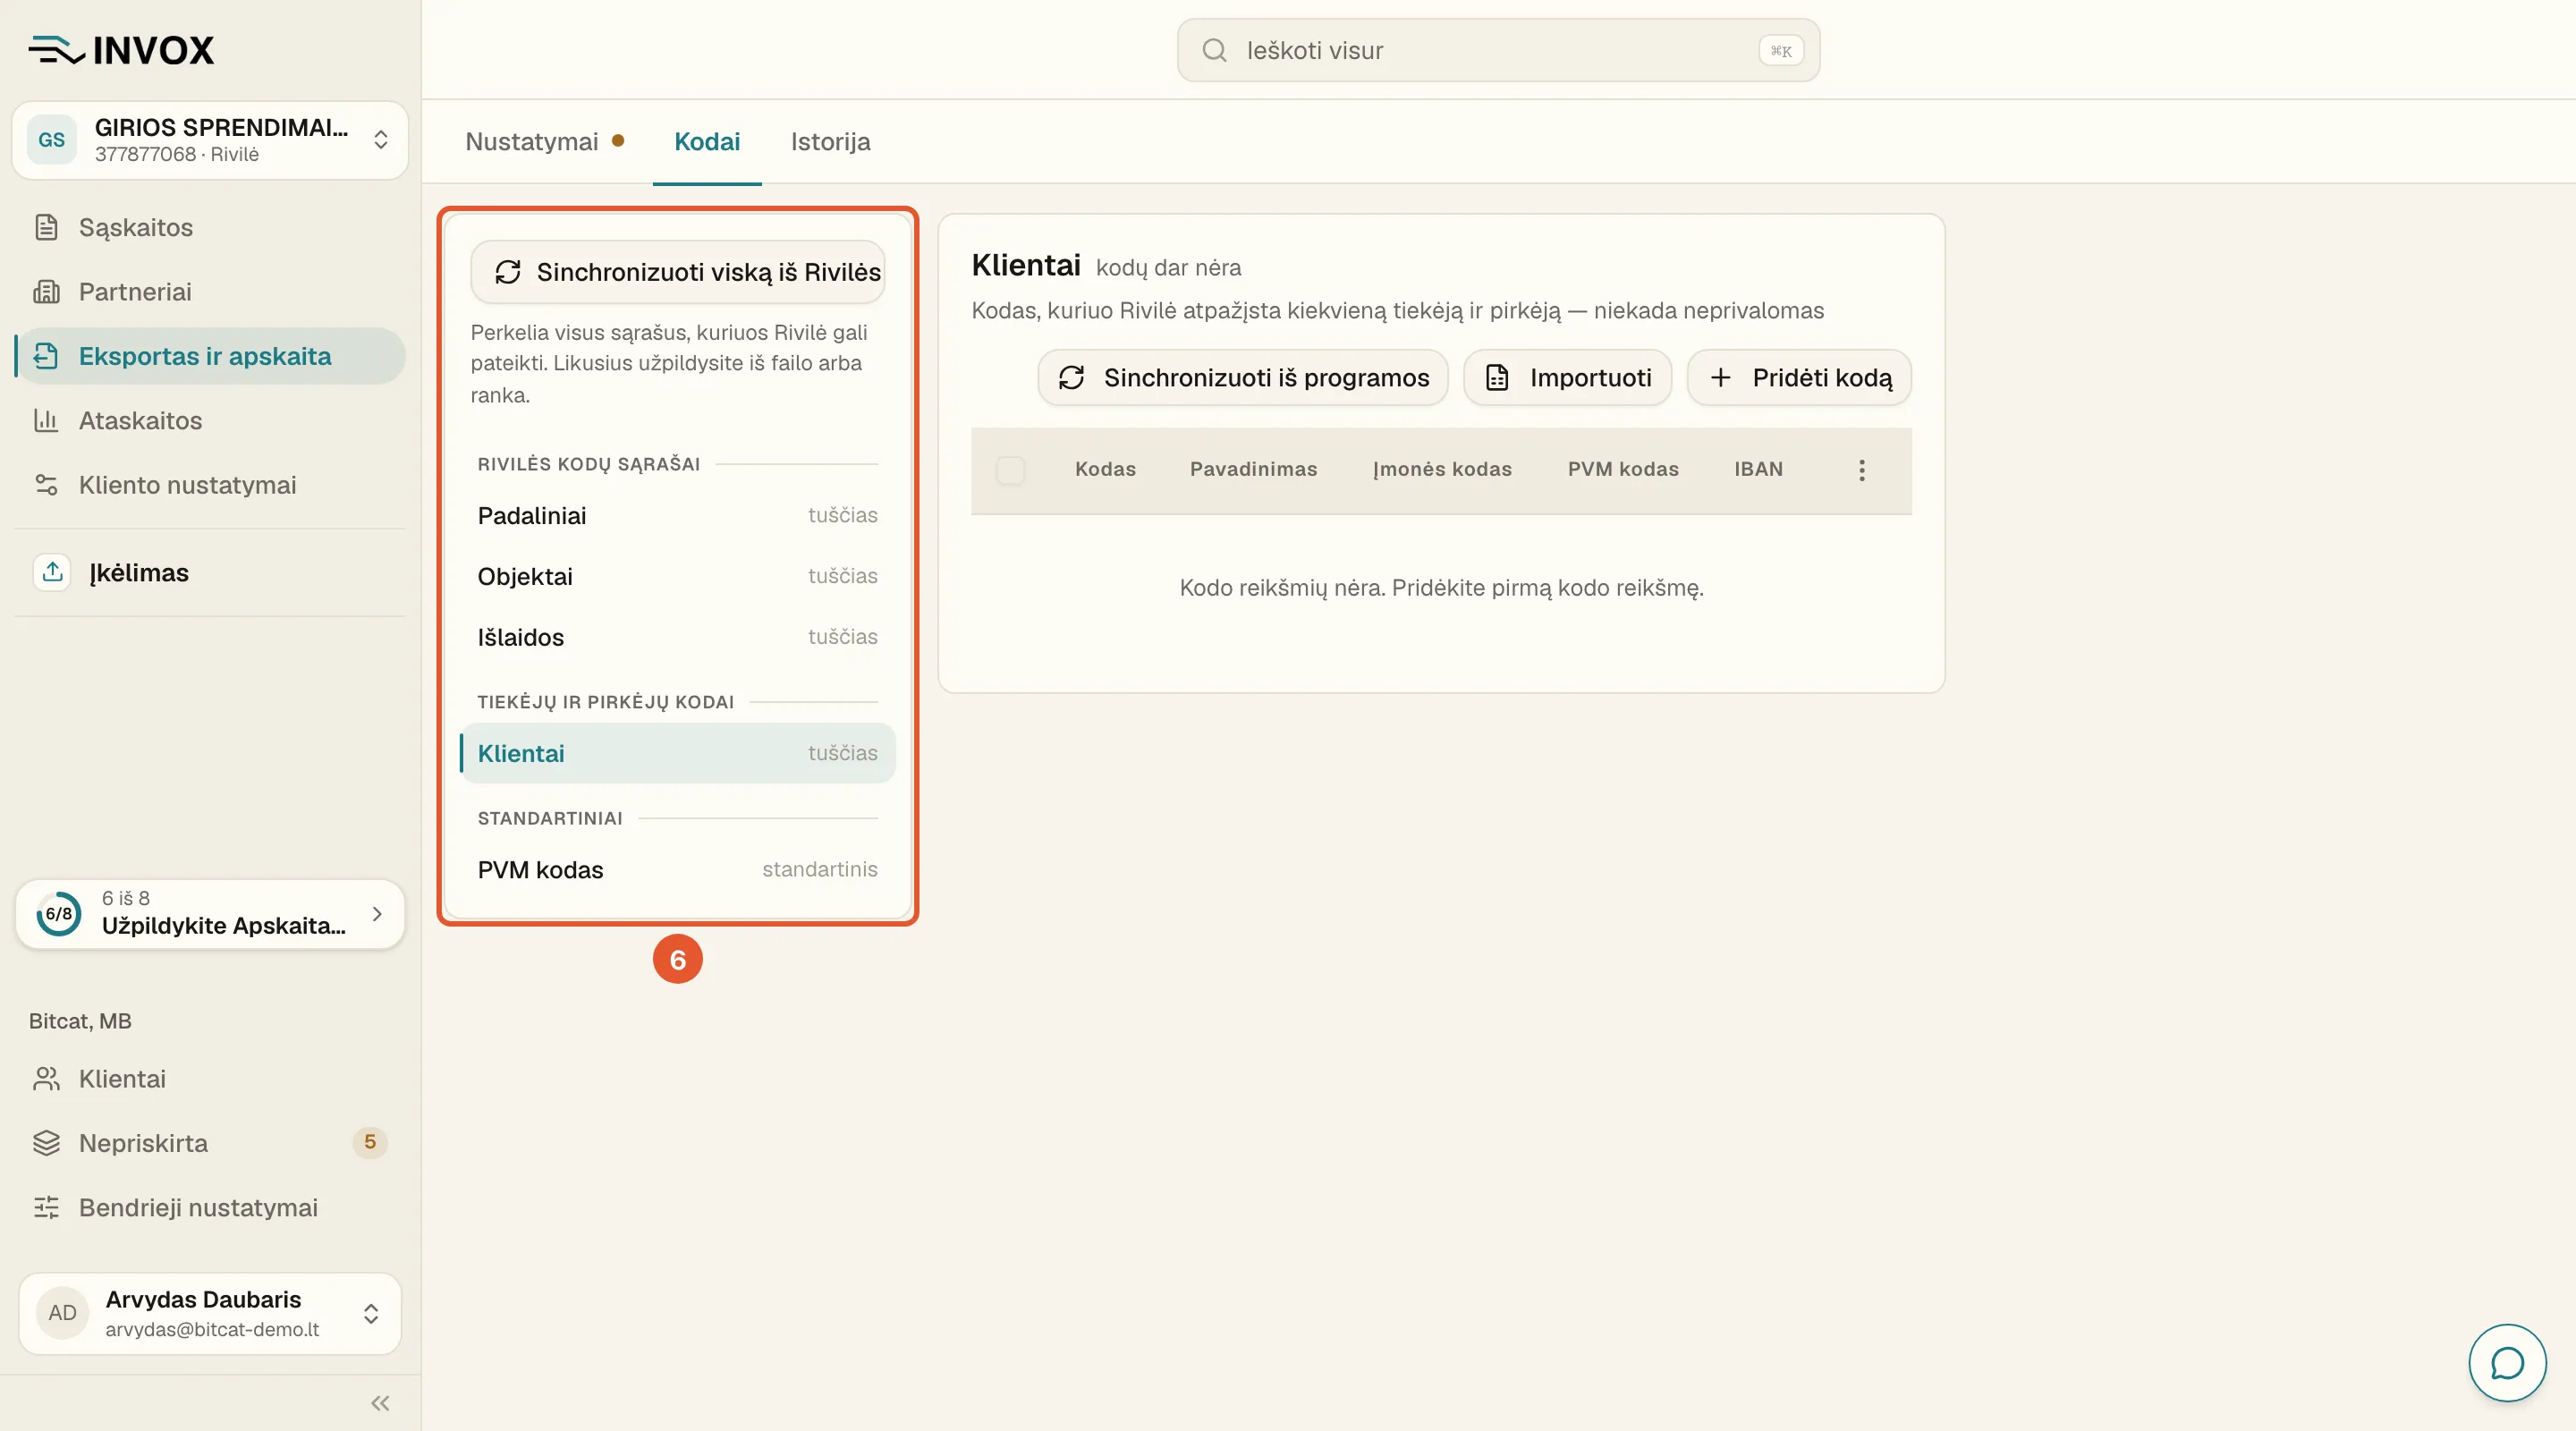Collapse the sidebar with double chevron
This screenshot has height=1431, width=2576.
click(x=380, y=1403)
